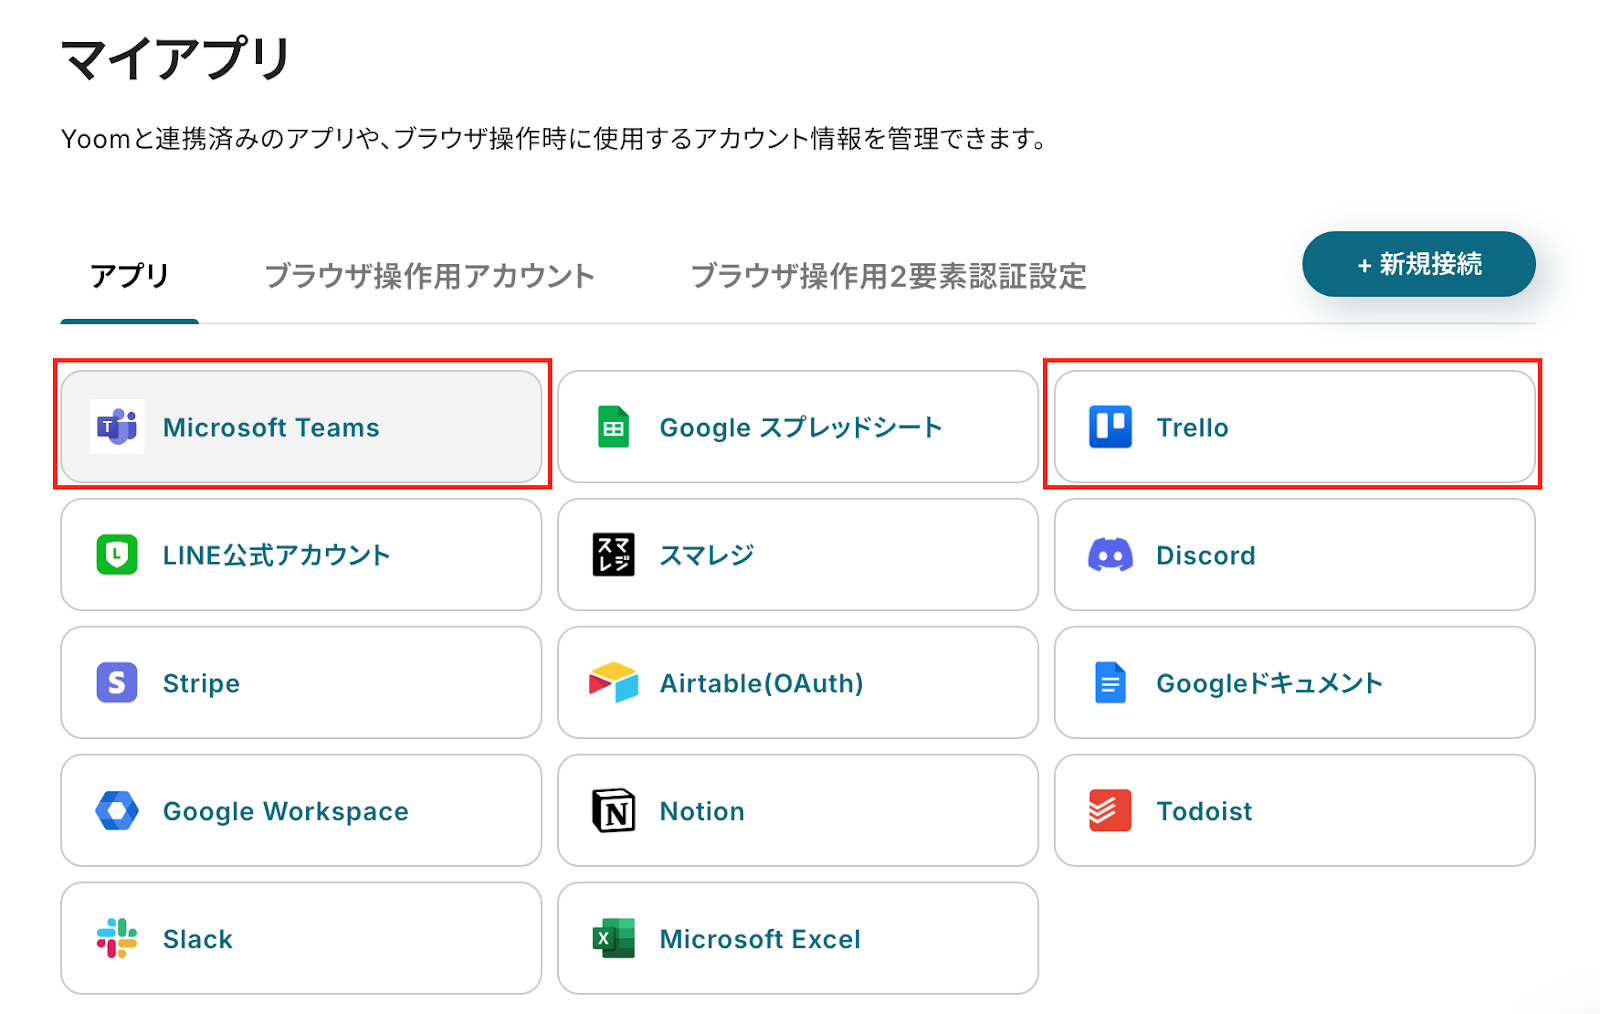Click the Notion N logo icon

click(613, 811)
